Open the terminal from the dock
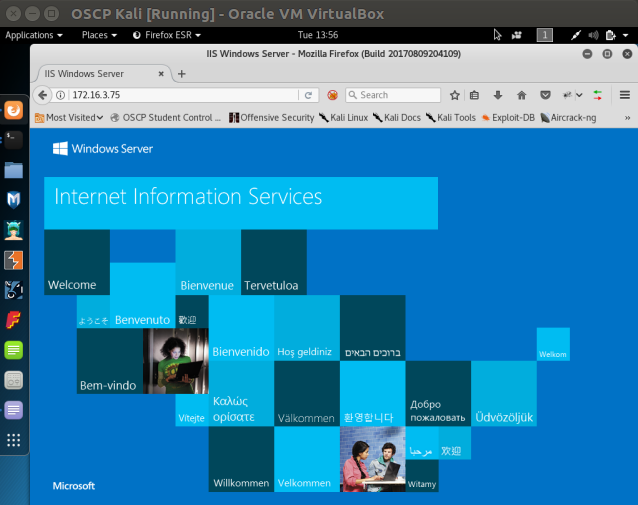The height and width of the screenshot is (505, 638). pyautogui.click(x=14, y=140)
